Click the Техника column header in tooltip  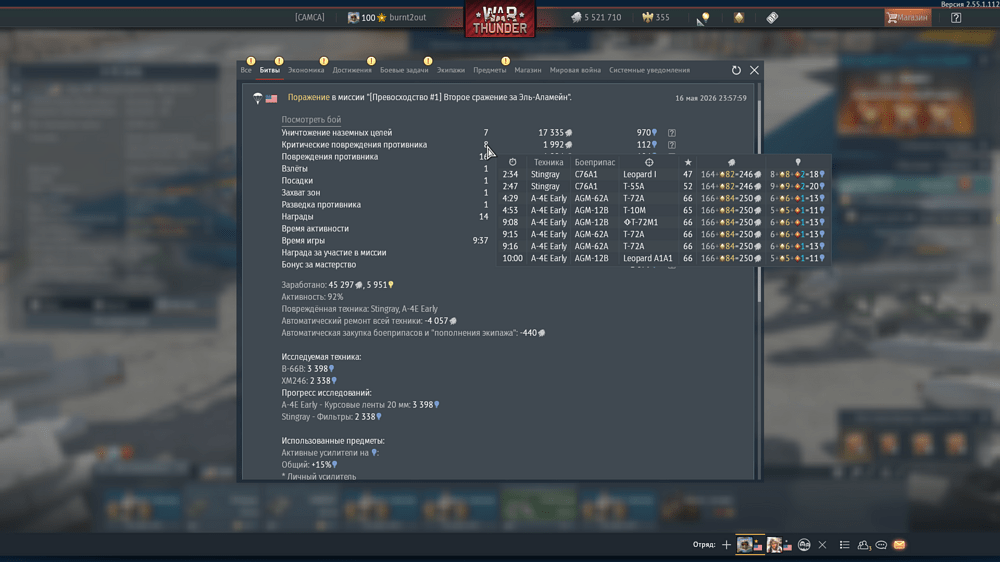(548, 162)
